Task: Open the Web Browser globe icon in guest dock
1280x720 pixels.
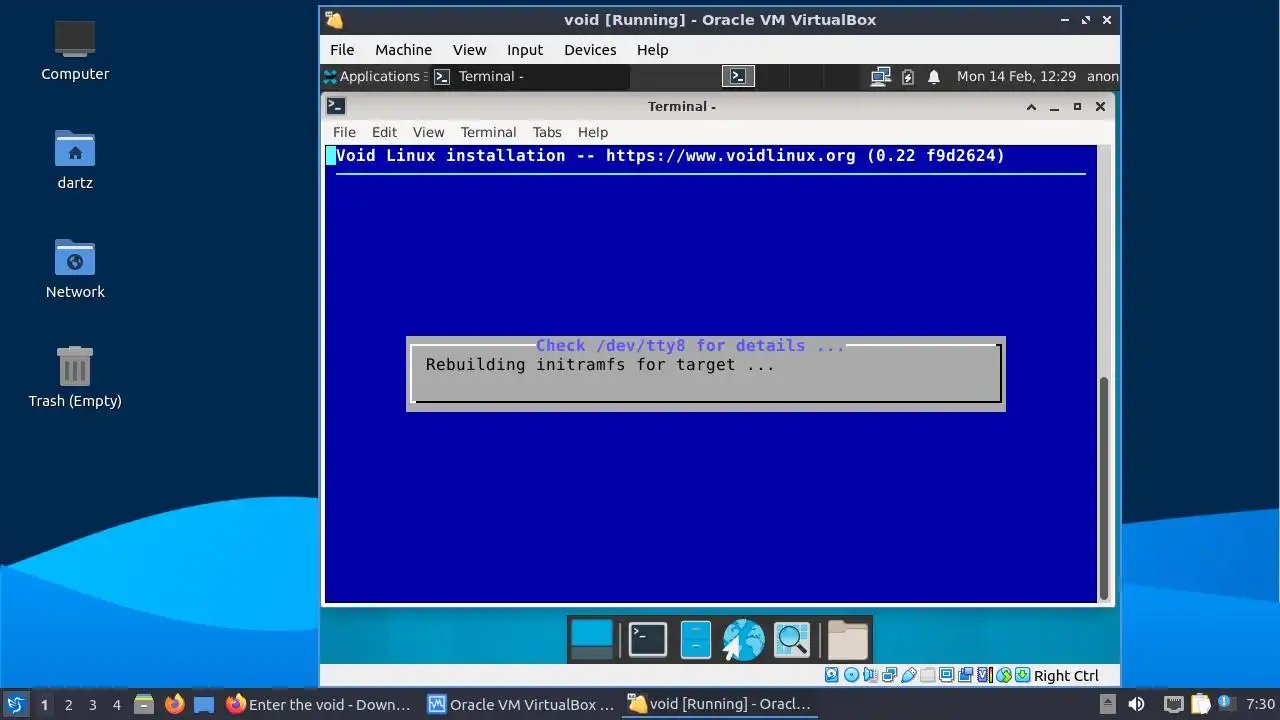Action: pos(743,640)
